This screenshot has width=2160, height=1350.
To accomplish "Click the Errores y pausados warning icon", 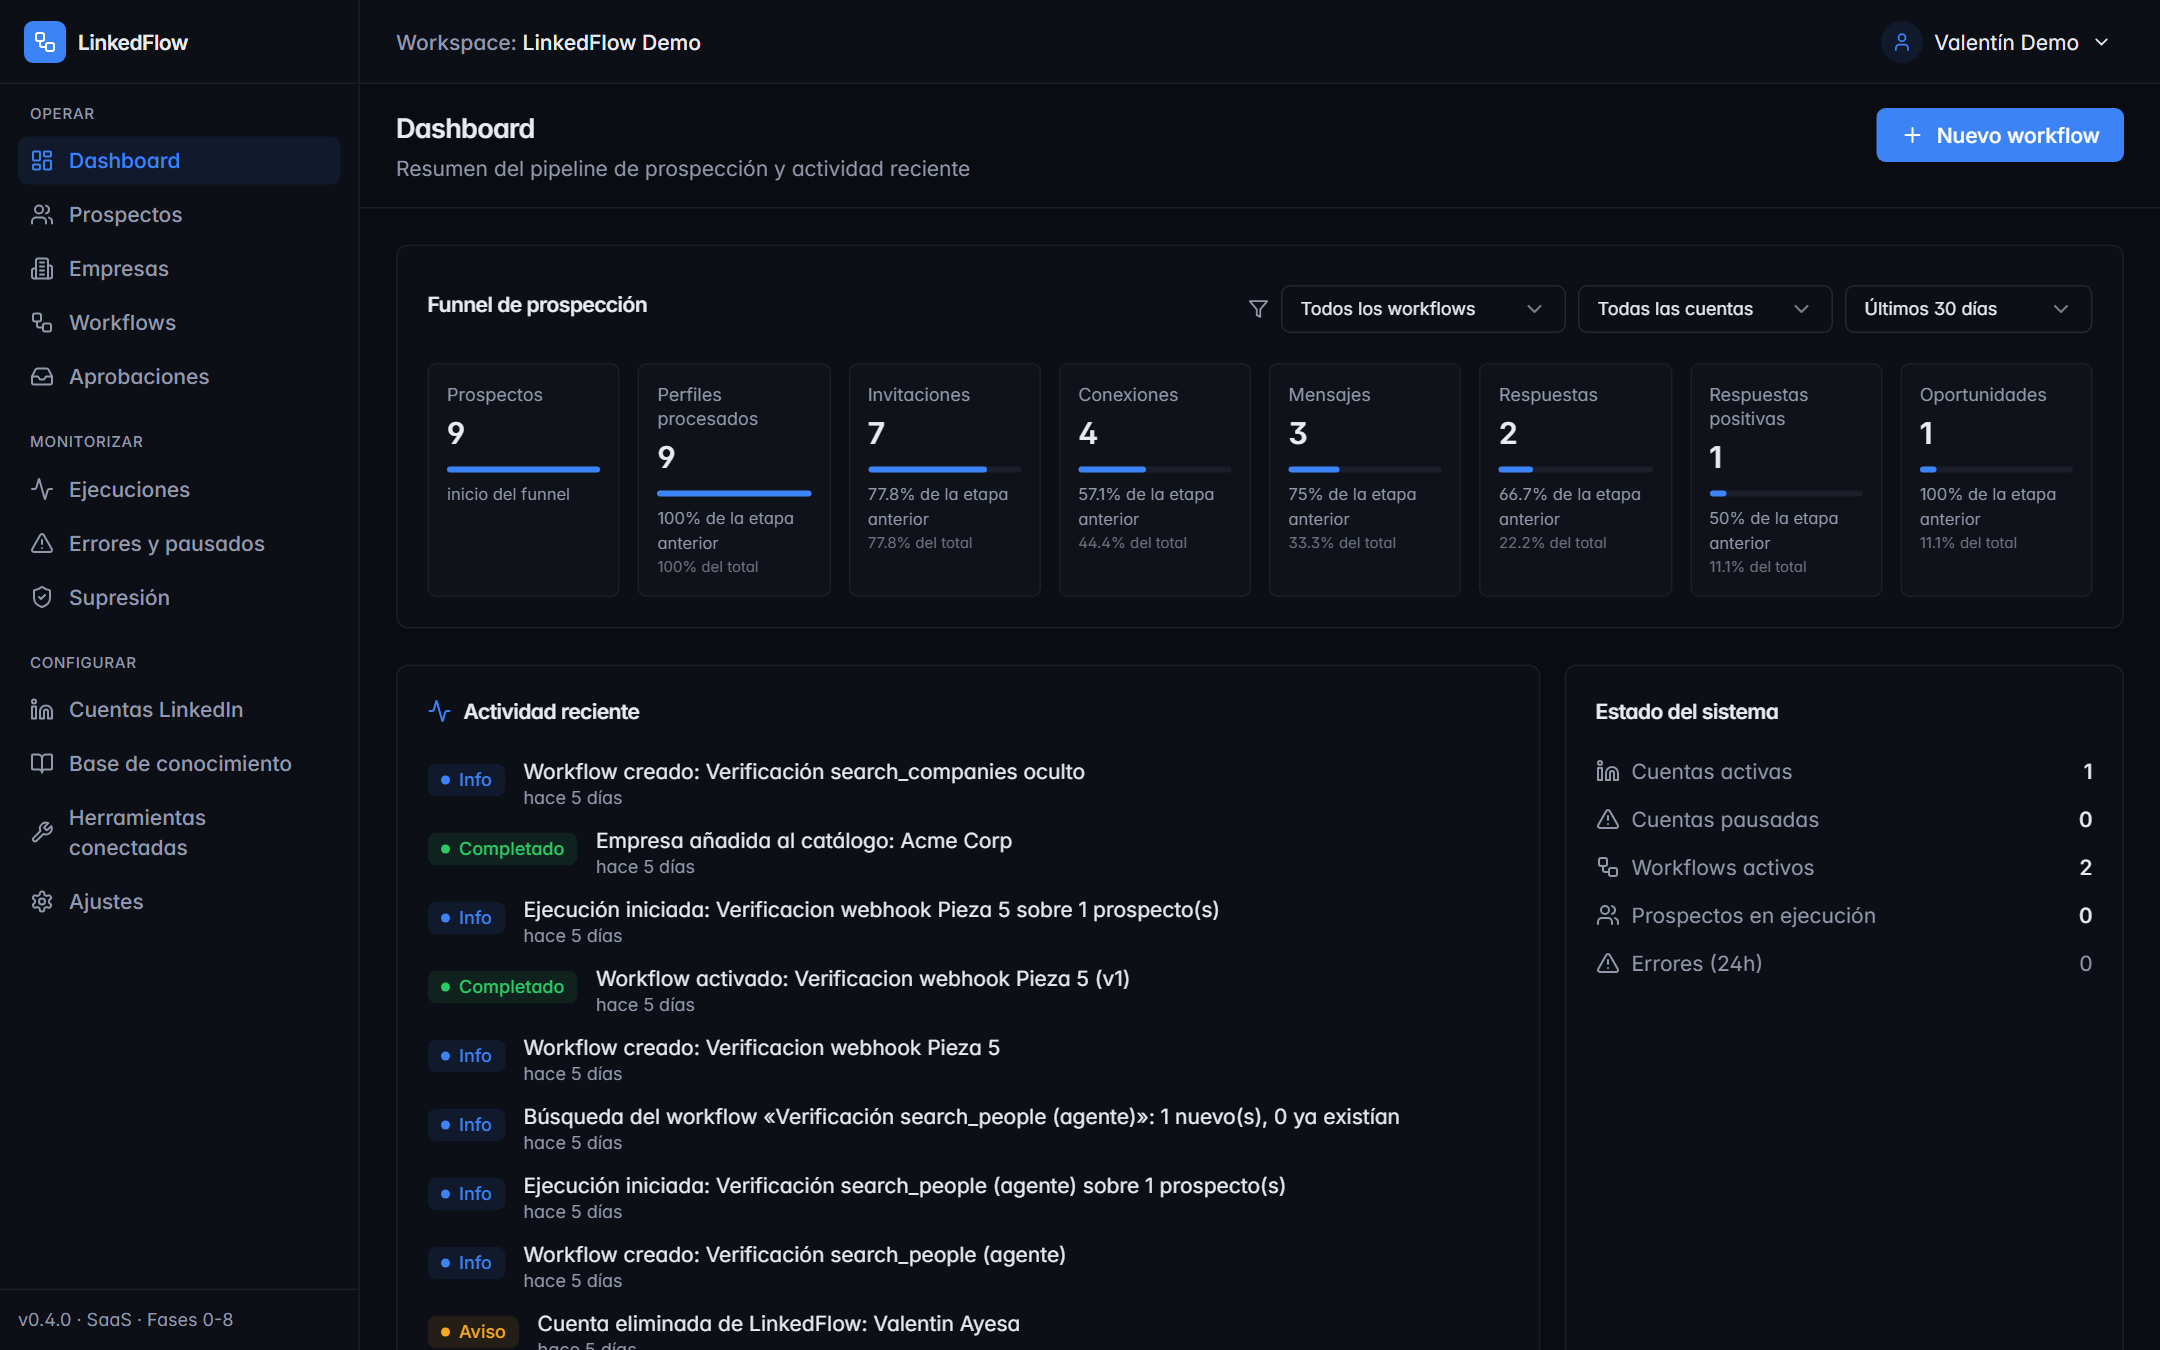I will (x=42, y=544).
